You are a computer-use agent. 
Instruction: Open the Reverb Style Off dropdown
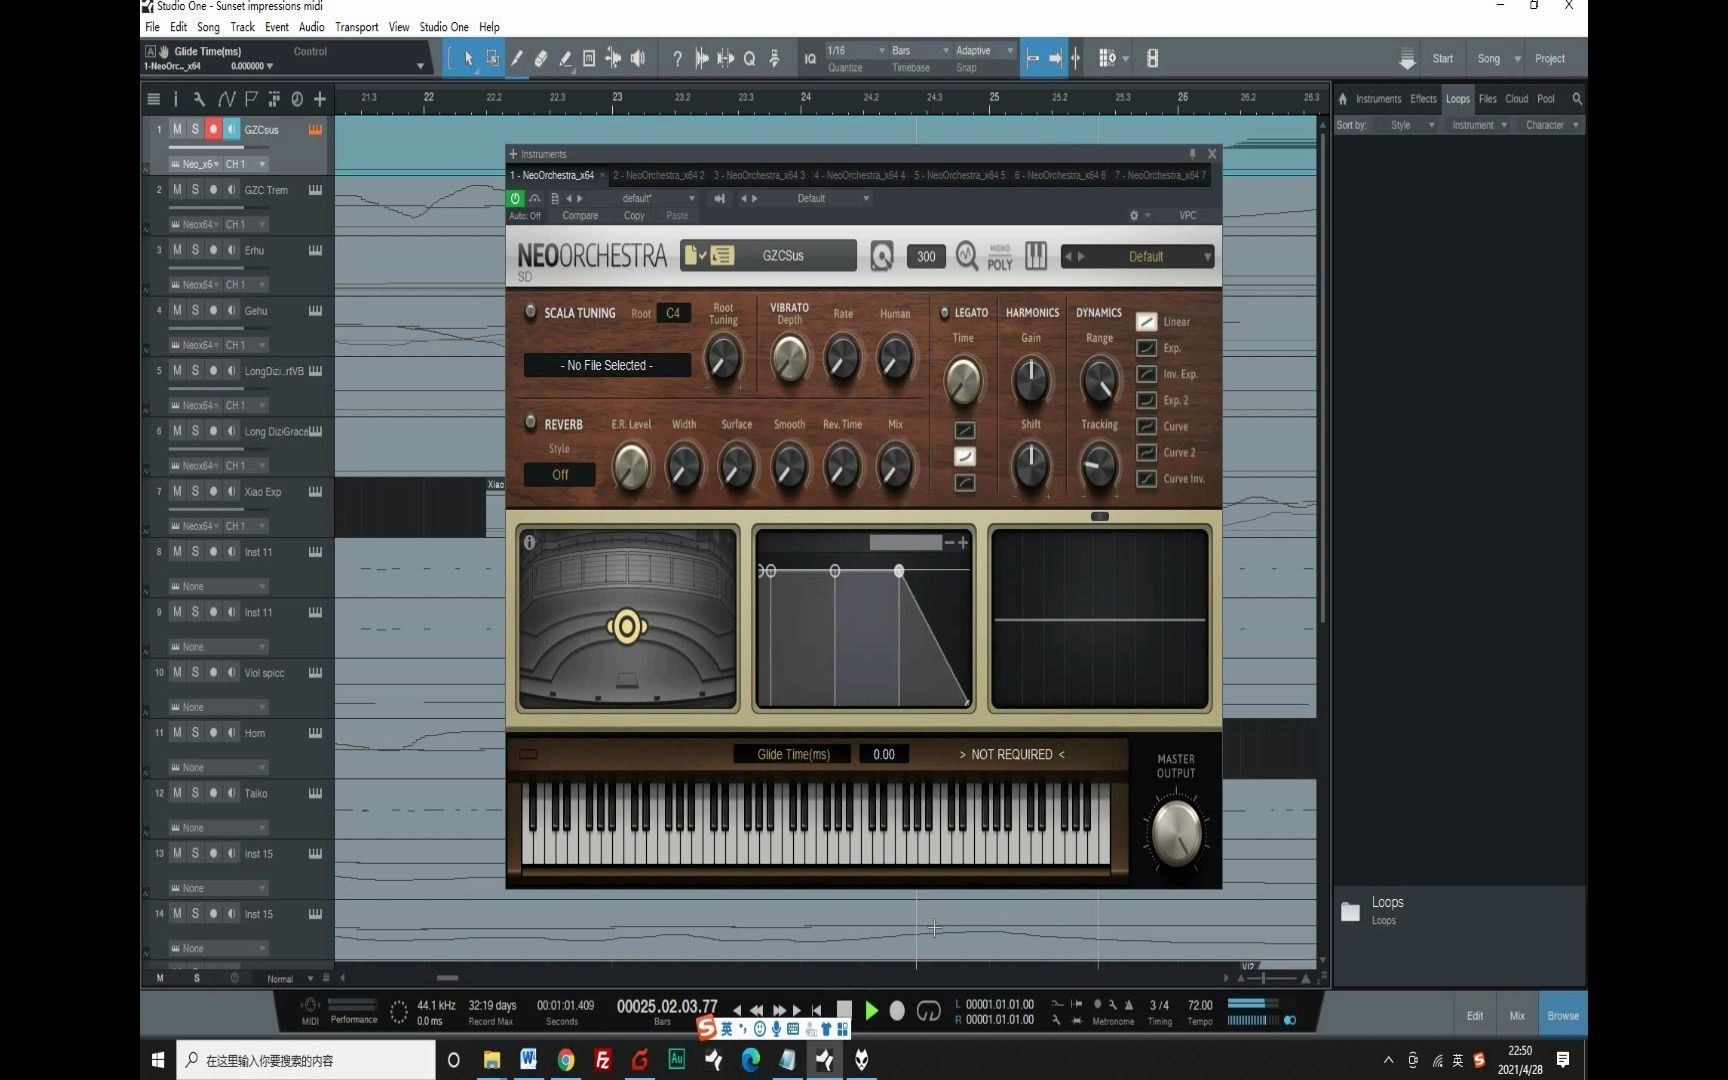(560, 475)
